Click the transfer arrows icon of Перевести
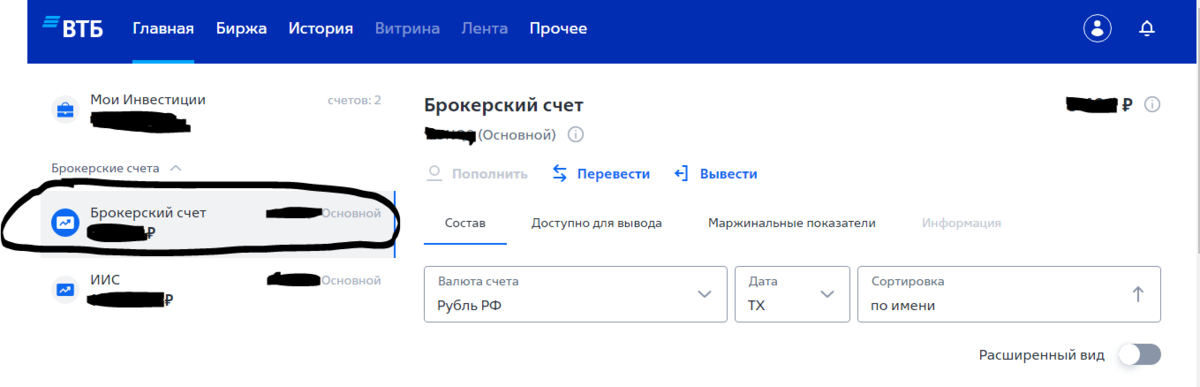1200x387 pixels. (x=560, y=173)
